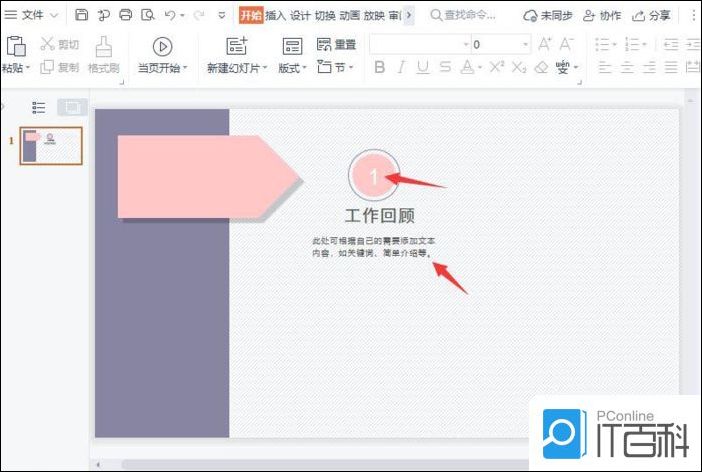Justify text alignment
702x472 pixels.
coord(671,68)
